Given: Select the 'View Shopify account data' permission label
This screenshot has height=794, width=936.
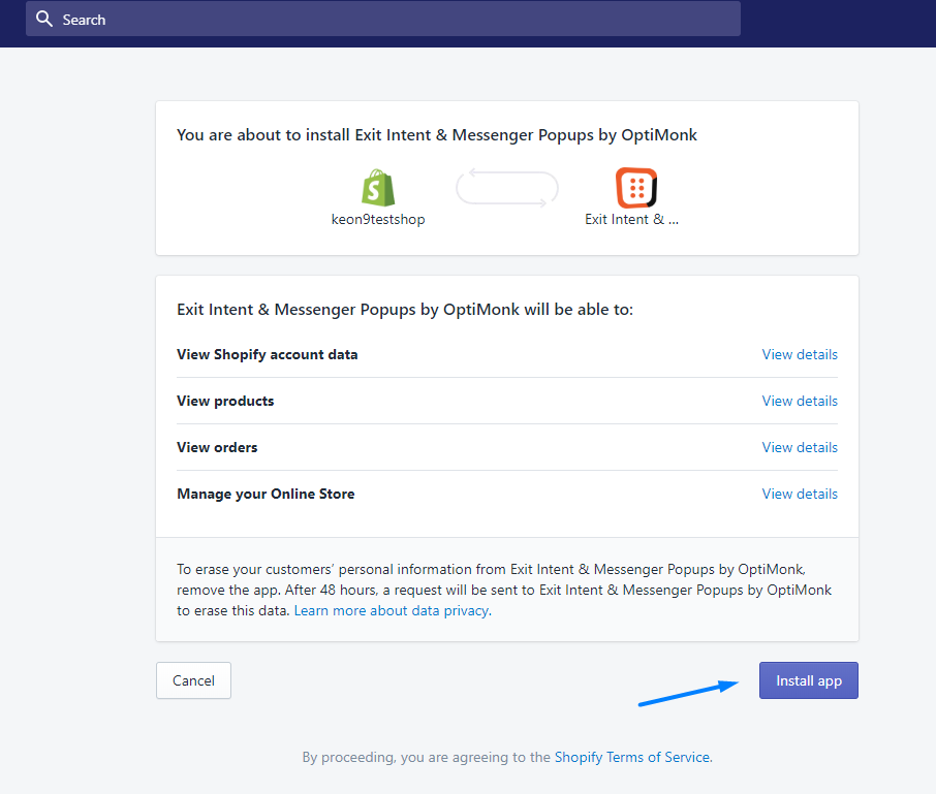Looking at the screenshot, I should pos(267,354).
